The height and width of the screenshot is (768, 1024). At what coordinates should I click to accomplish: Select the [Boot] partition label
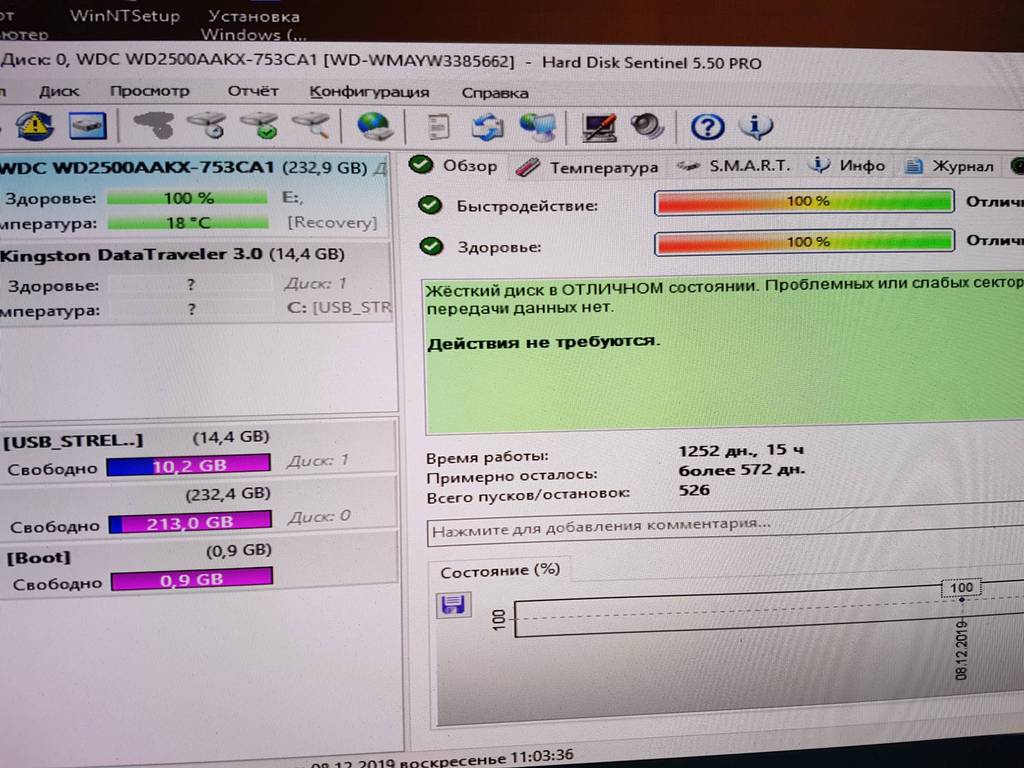click(39, 558)
